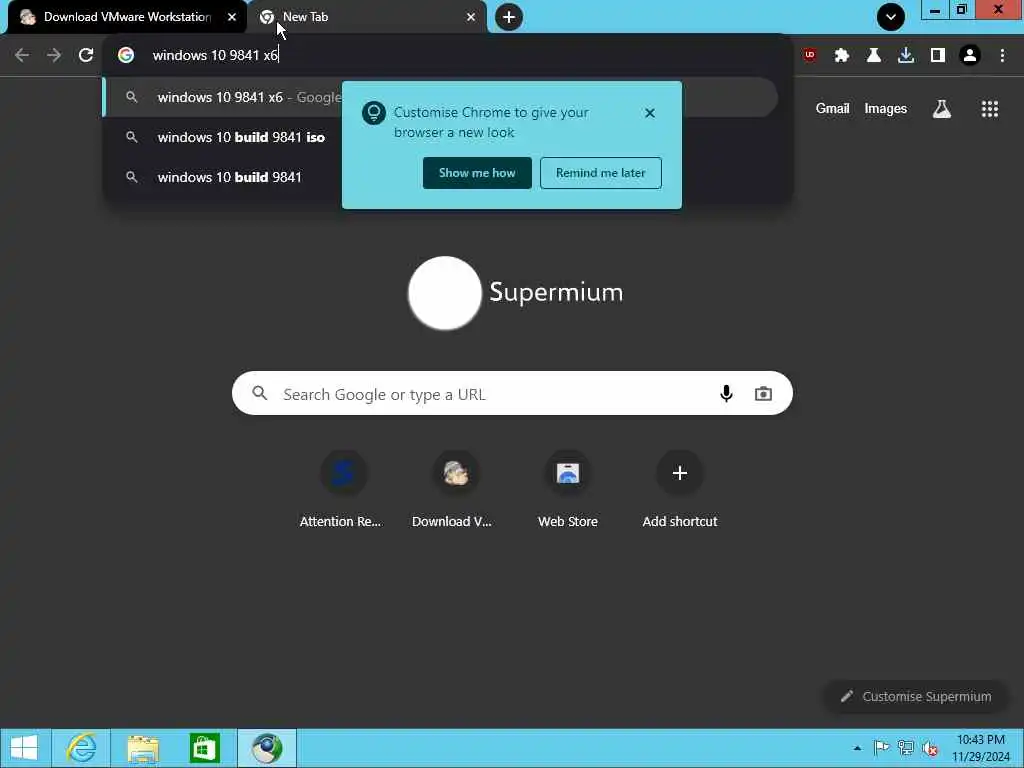The height and width of the screenshot is (768, 1024).
Task: Open a new tab with plus button
Action: tap(509, 17)
